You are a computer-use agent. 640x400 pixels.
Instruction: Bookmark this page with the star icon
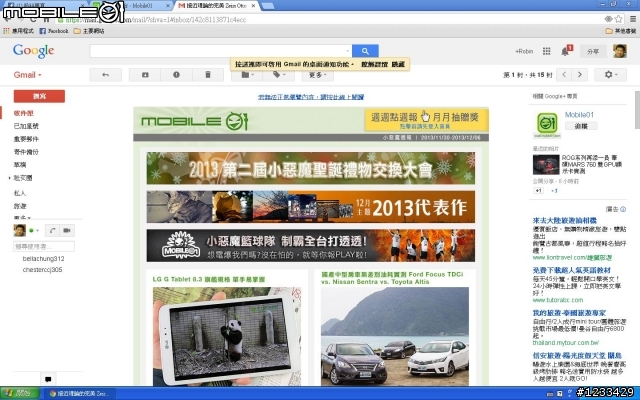point(619,19)
